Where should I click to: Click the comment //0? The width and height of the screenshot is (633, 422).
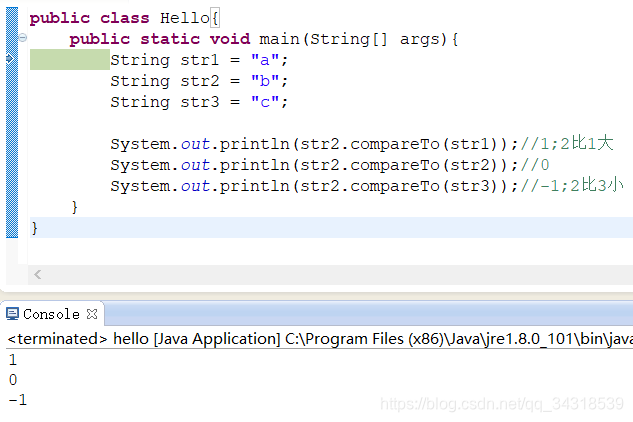tap(535, 165)
